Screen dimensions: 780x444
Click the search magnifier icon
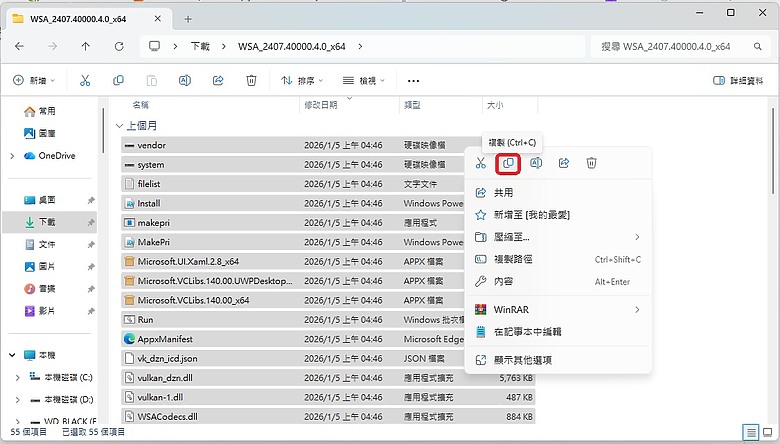[x=758, y=46]
